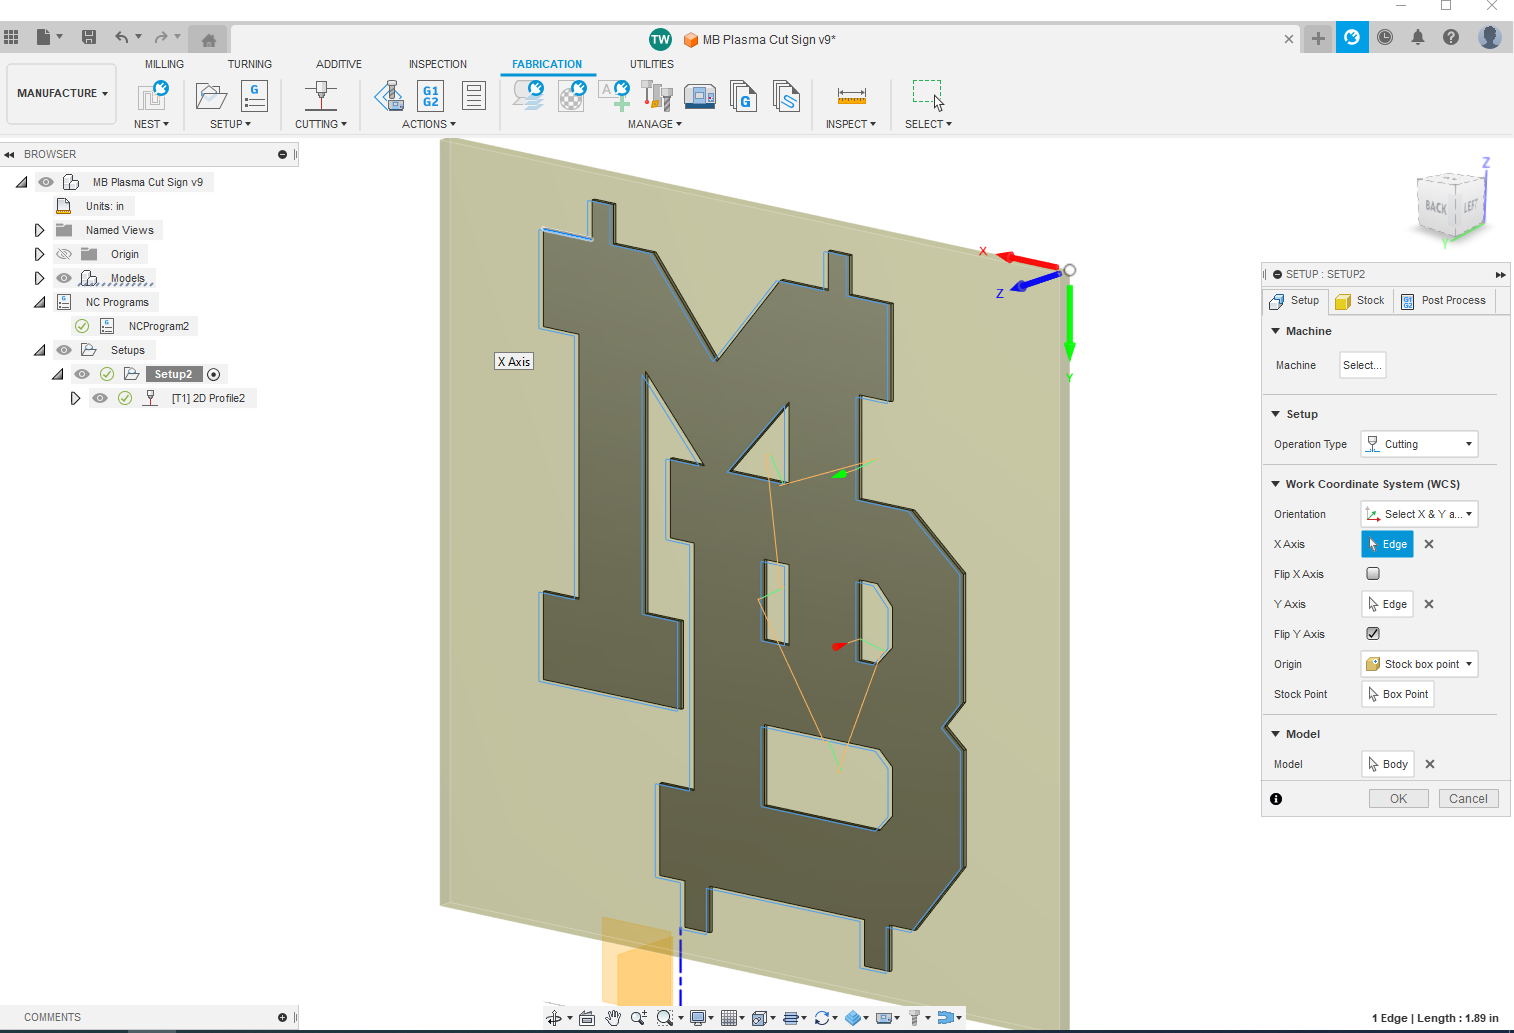Viewport: 1514px width, 1033px height.
Task: Select the NCProgram2 tree item
Action: point(158,326)
